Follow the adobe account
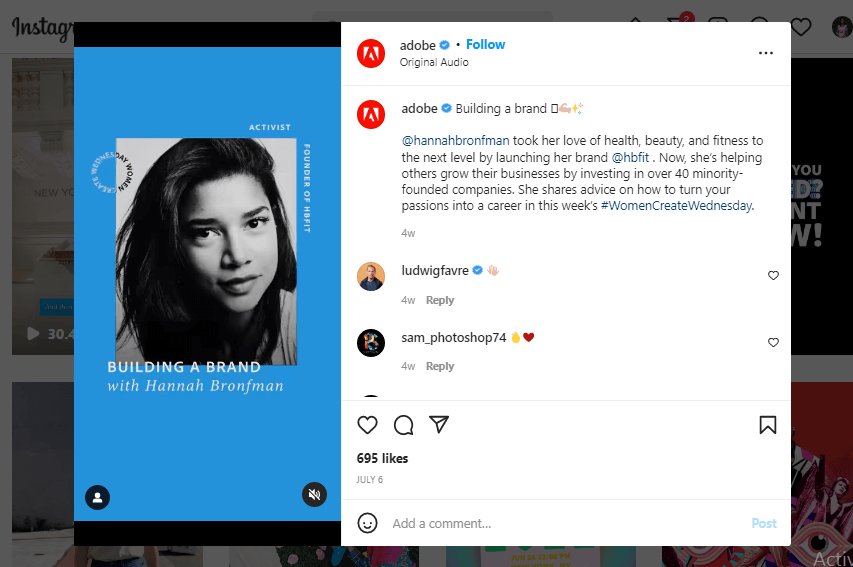853x567 pixels. pos(485,45)
